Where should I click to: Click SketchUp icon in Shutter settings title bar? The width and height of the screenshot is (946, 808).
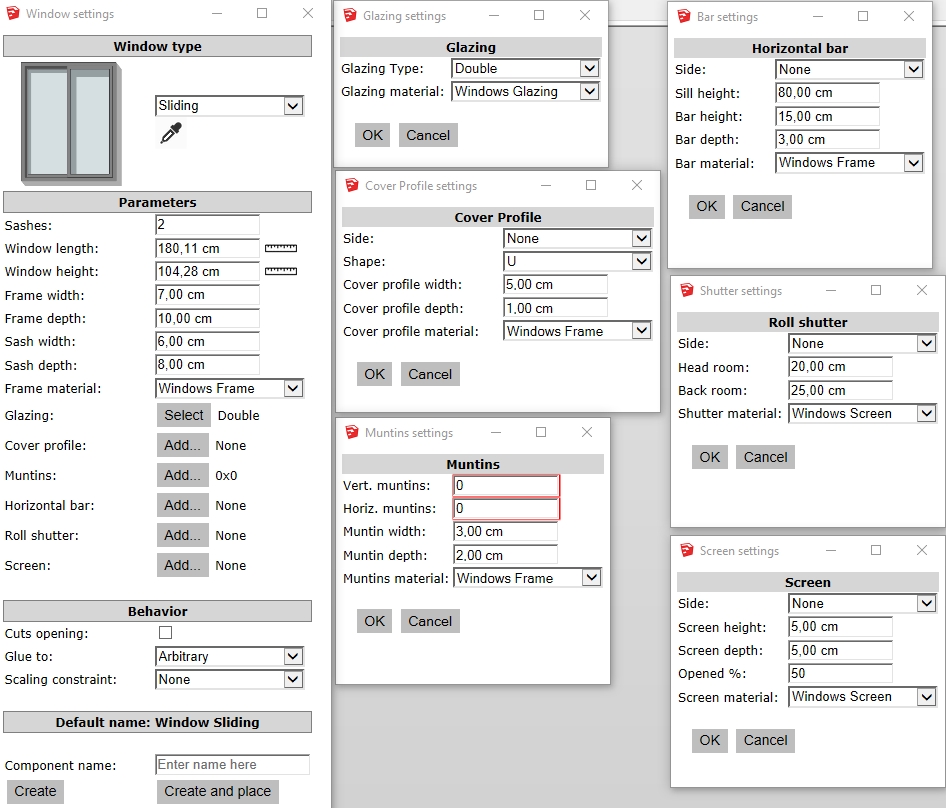click(687, 291)
